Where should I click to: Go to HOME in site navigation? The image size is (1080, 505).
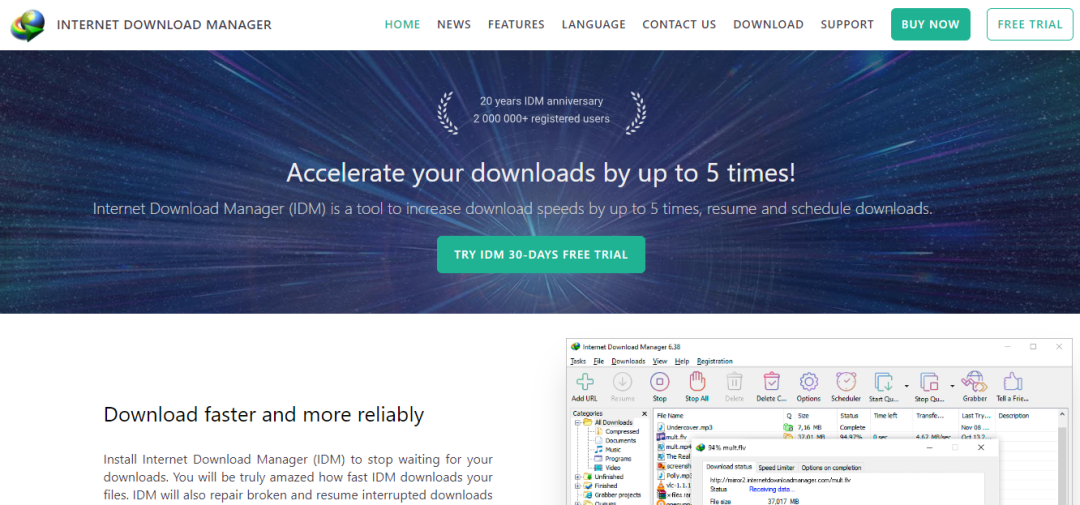pos(402,25)
